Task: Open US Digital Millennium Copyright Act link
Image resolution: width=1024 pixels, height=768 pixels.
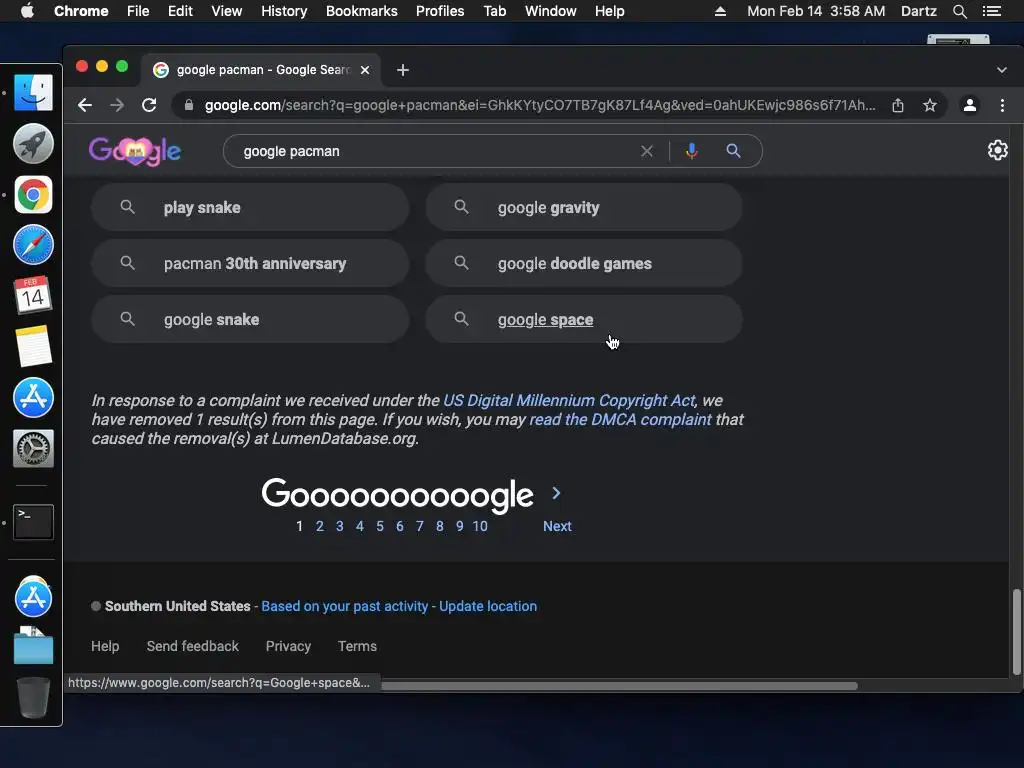Action: (569, 400)
